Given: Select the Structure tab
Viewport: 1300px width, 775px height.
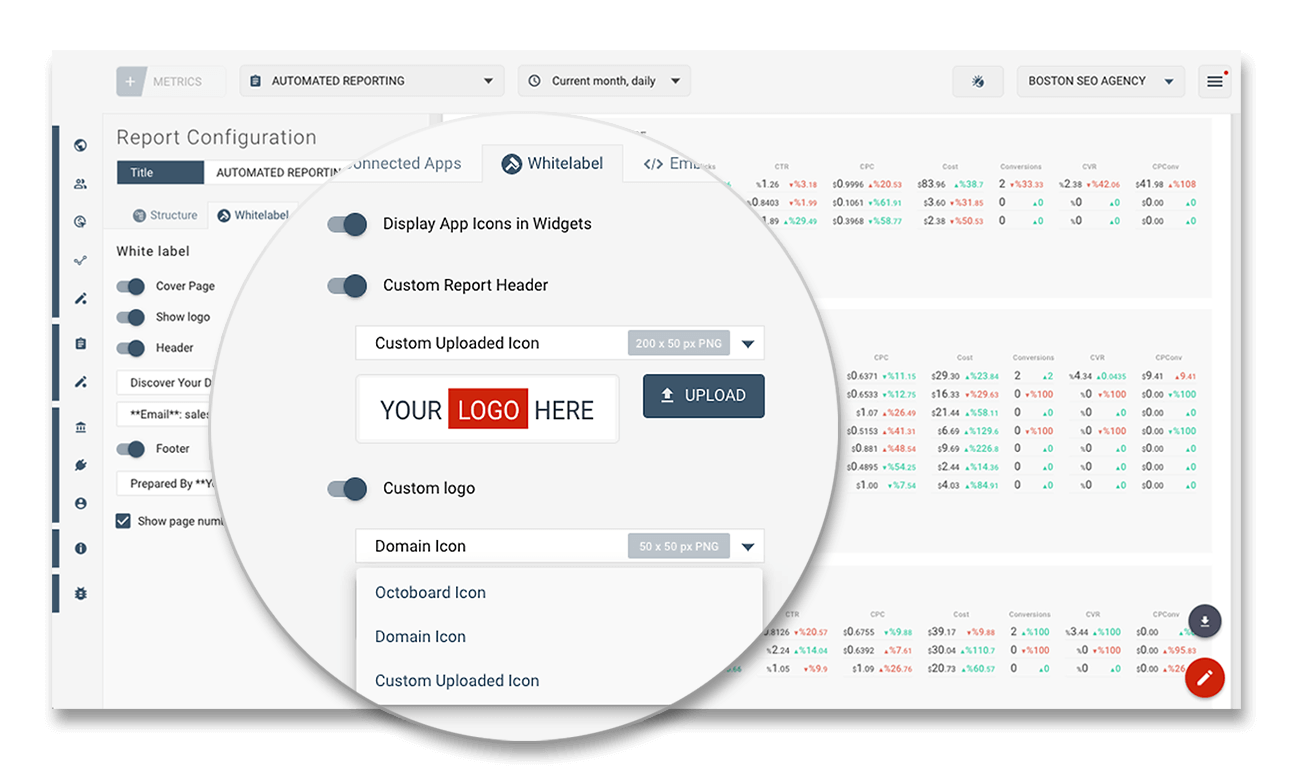Looking at the screenshot, I should (x=166, y=214).
